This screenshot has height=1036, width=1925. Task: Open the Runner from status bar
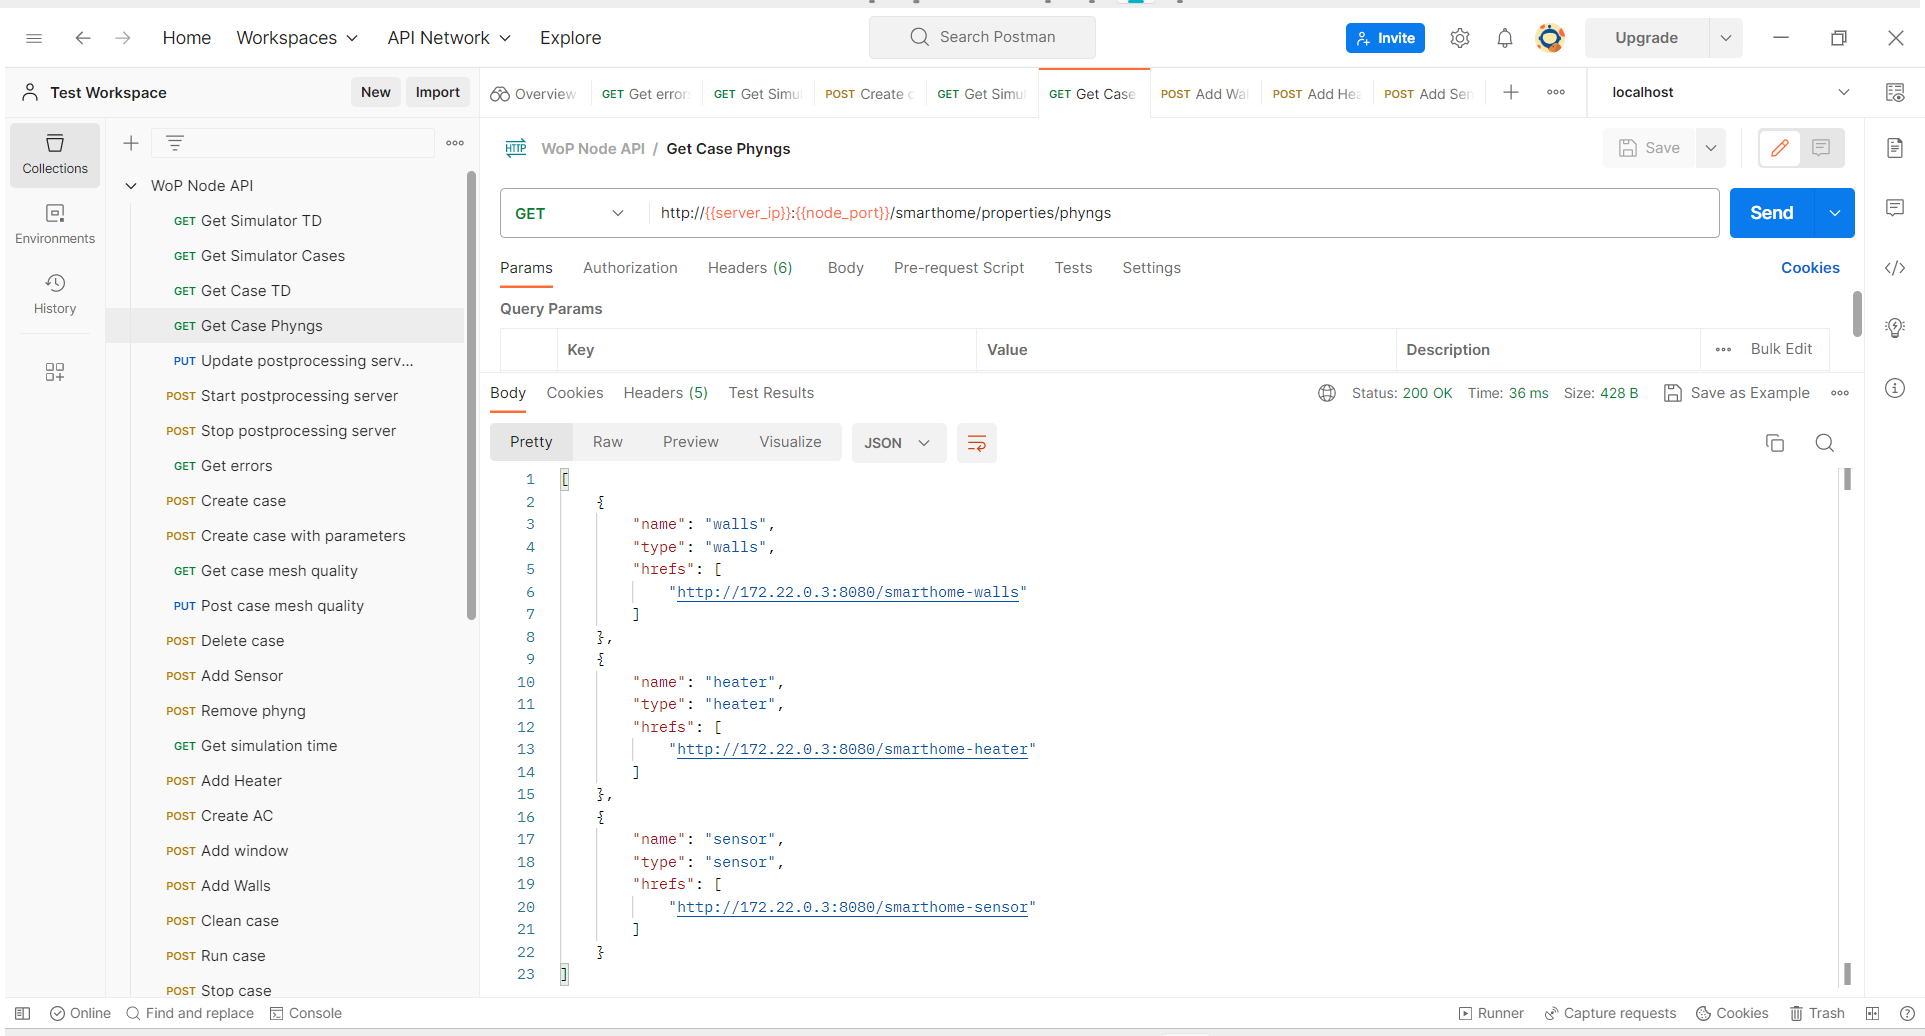pos(1491,1013)
